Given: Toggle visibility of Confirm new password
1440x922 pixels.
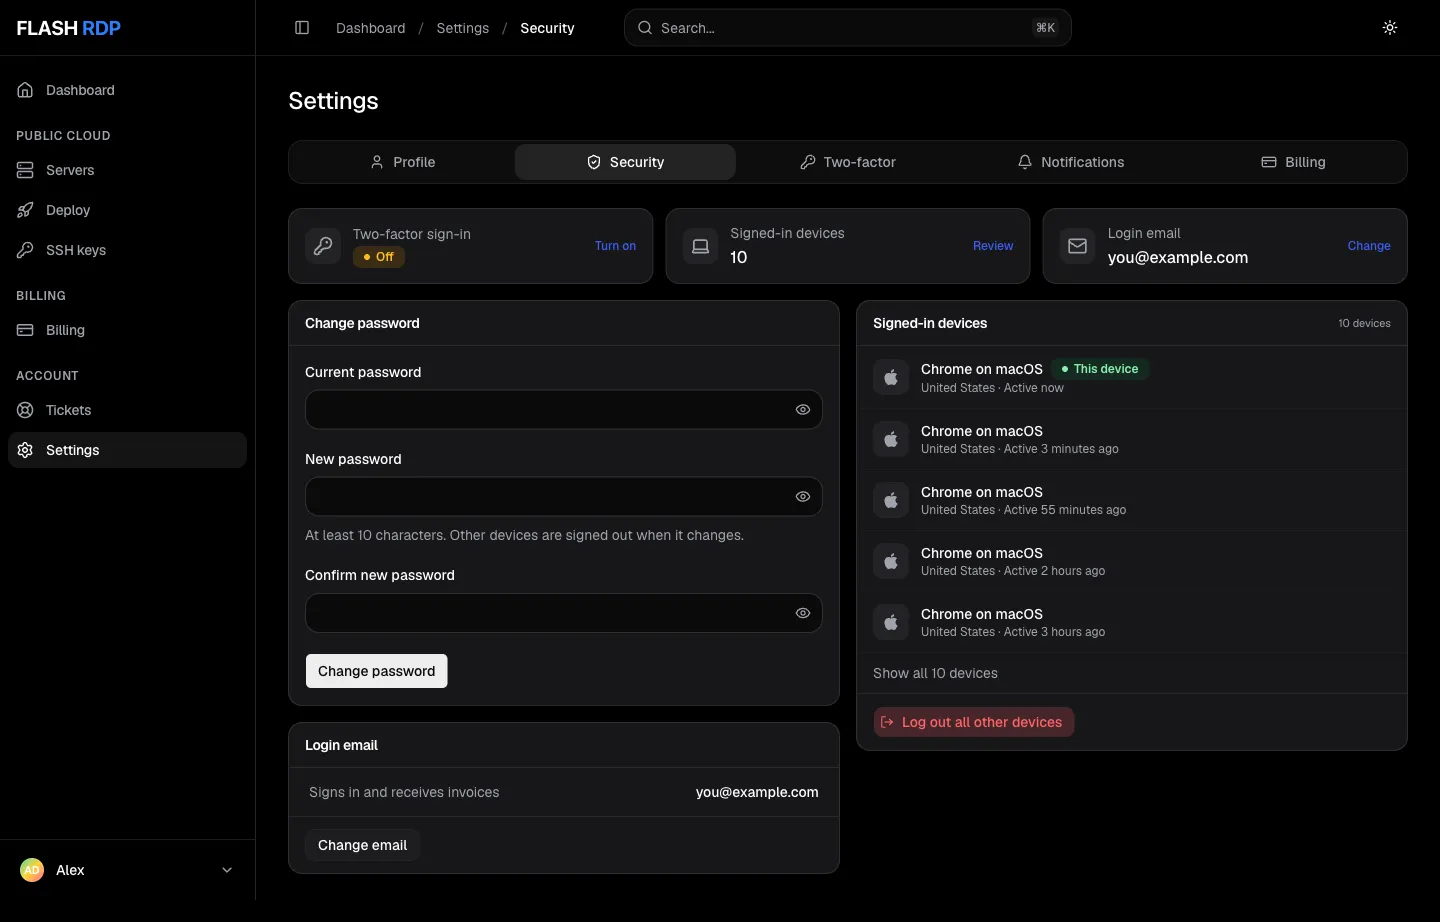Looking at the screenshot, I should 803,613.
